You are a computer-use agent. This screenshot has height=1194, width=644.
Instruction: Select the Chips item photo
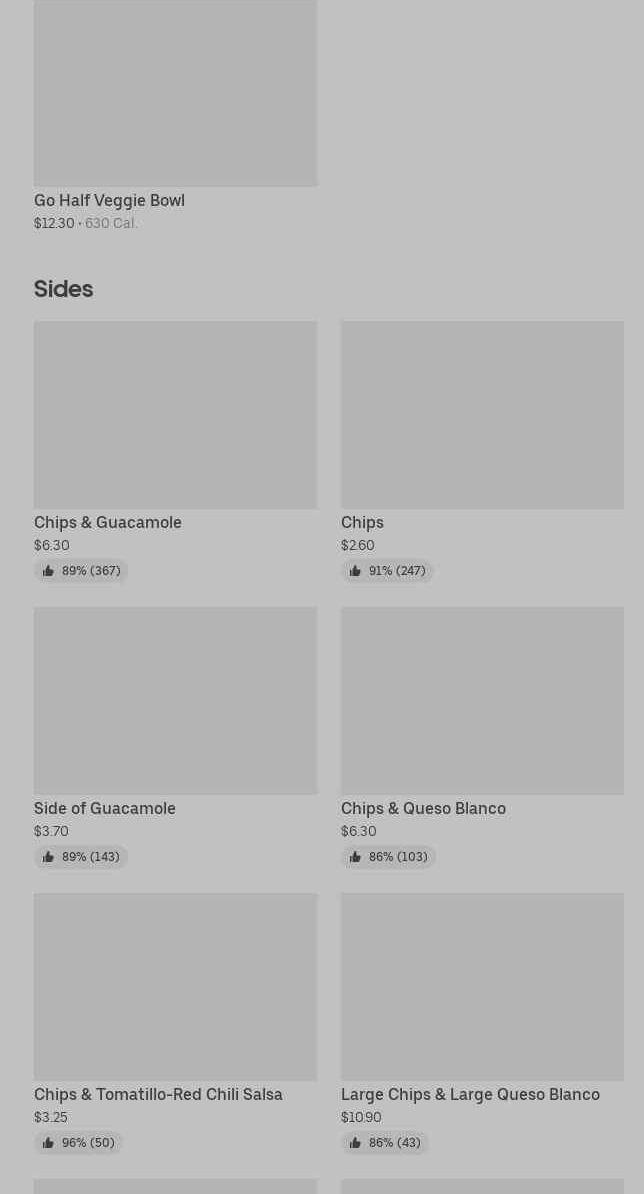(x=482, y=414)
